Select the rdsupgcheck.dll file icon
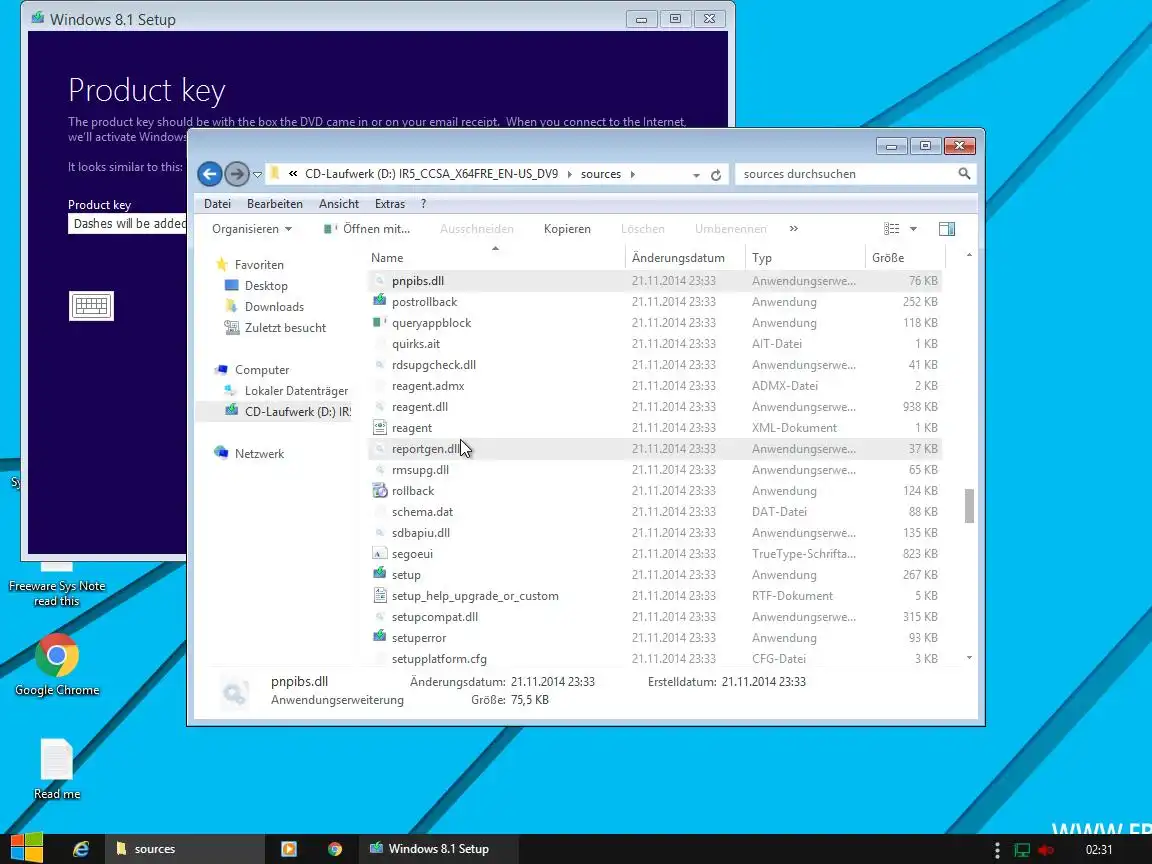Image resolution: width=1152 pixels, height=864 pixels. tap(379, 364)
